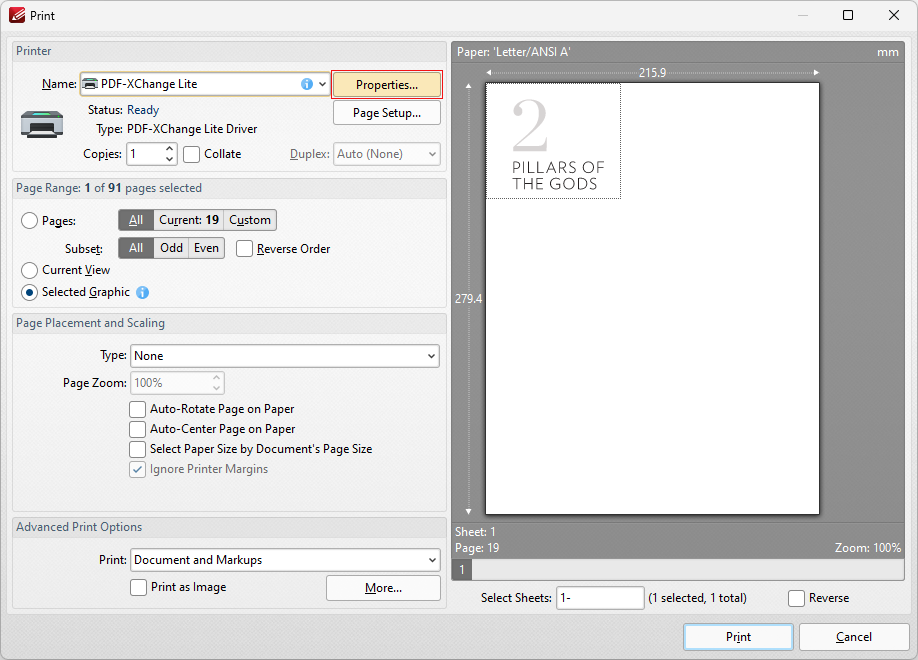The image size is (918, 660).
Task: Click the Copies input field
Action: pos(145,154)
